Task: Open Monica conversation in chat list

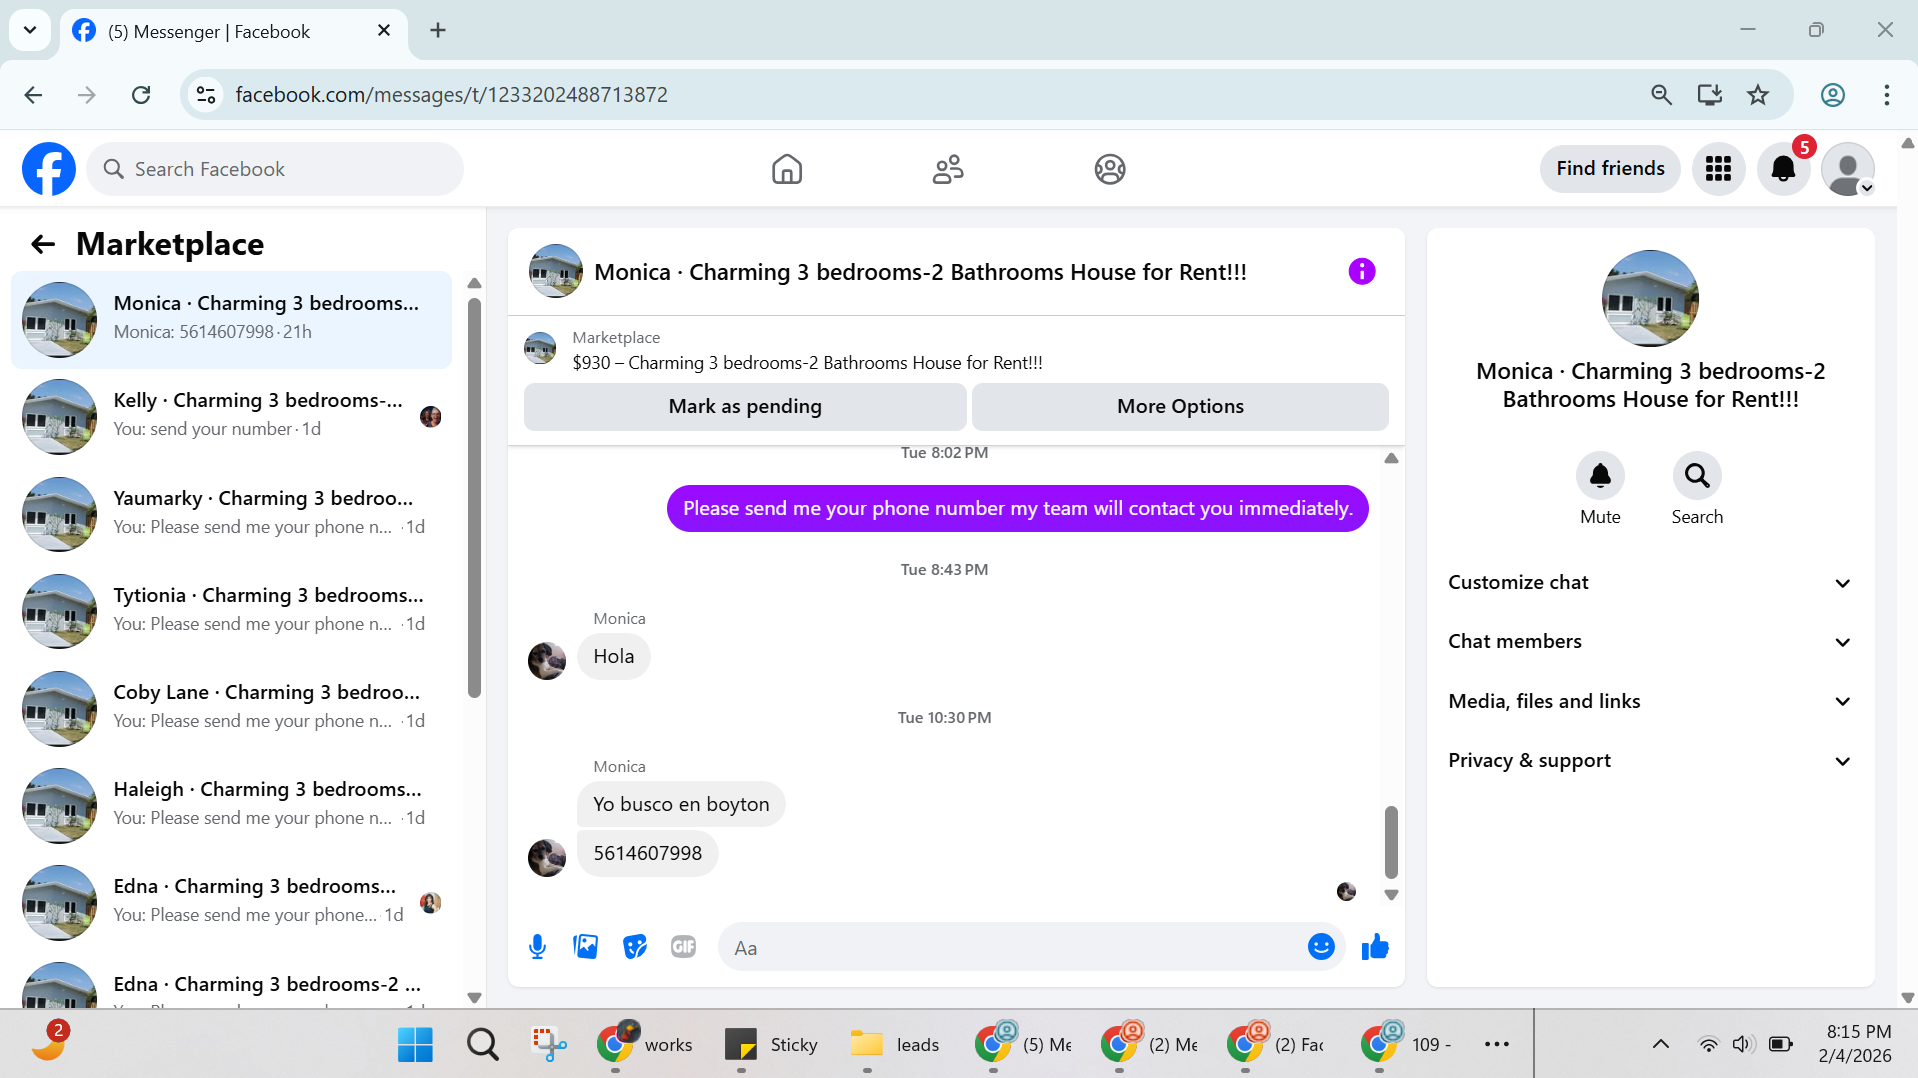Action: [232, 319]
